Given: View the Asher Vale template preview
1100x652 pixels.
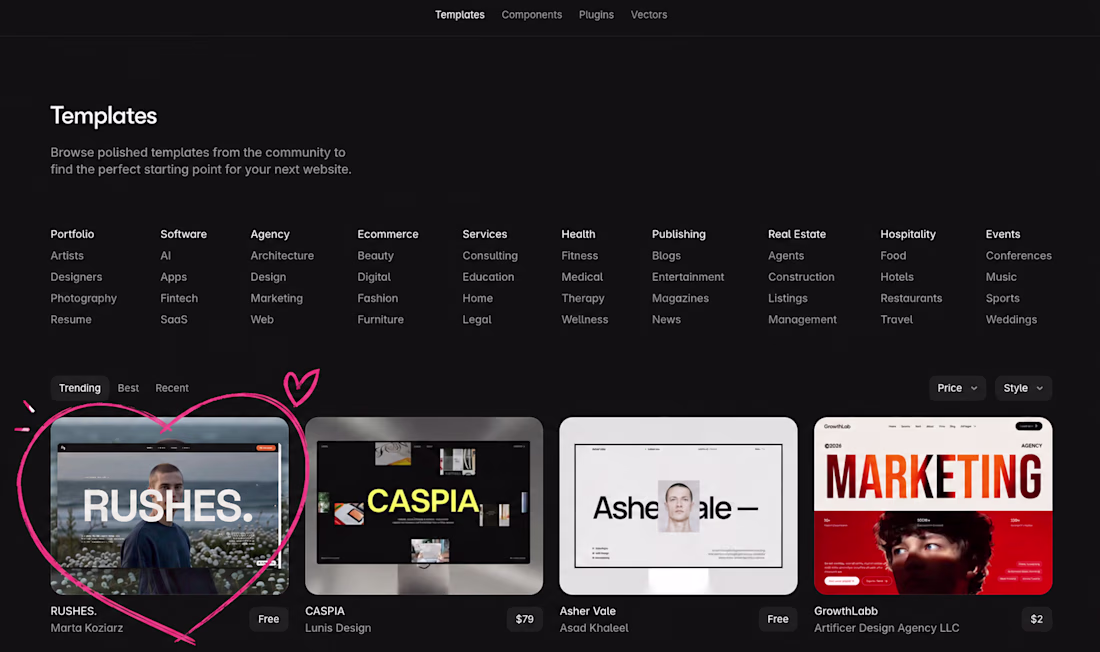Looking at the screenshot, I should pos(678,506).
